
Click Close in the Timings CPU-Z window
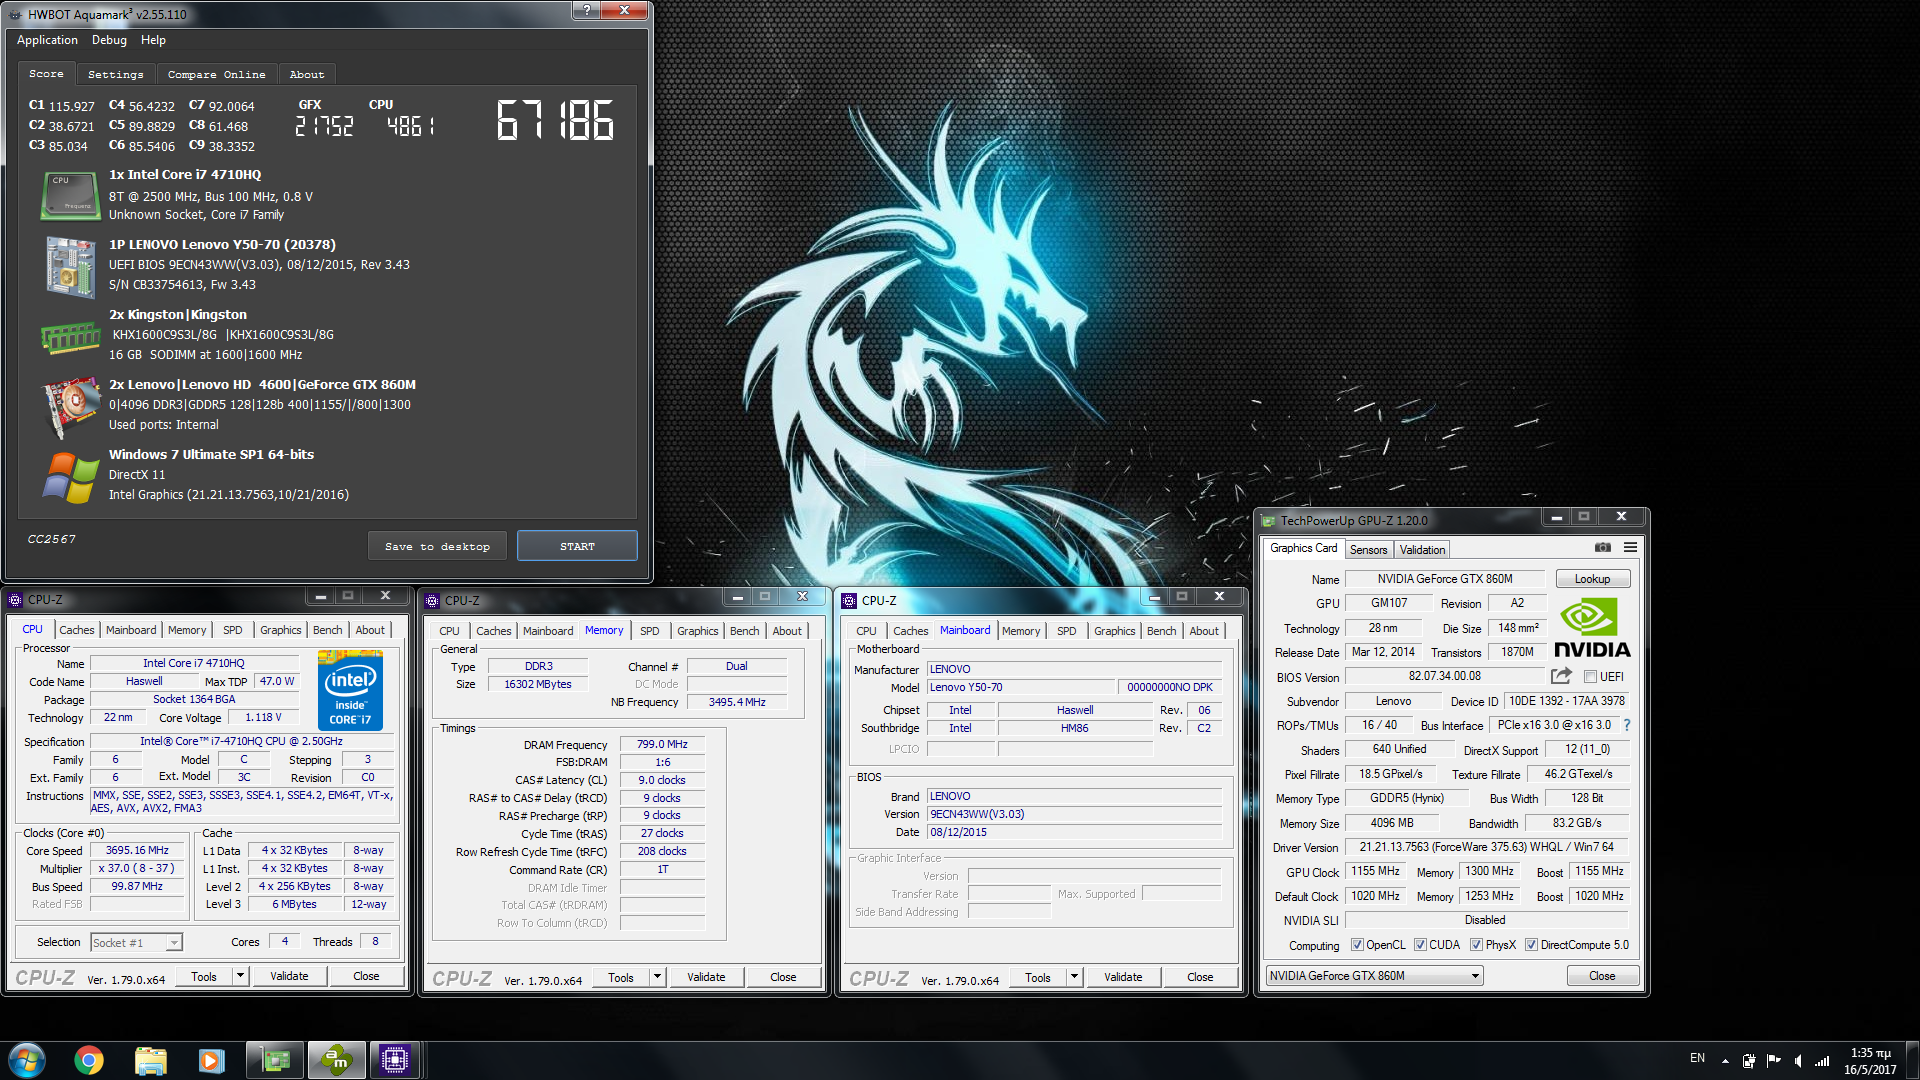(x=783, y=977)
